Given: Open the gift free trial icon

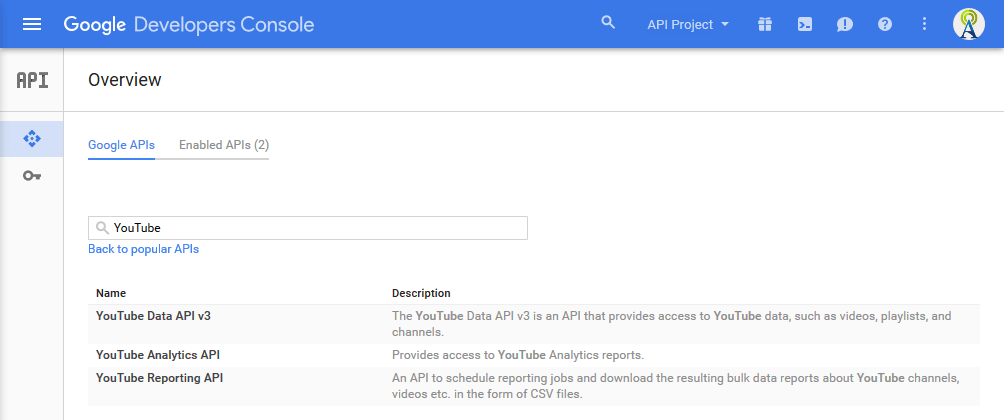Looking at the screenshot, I should pyautogui.click(x=765, y=24).
